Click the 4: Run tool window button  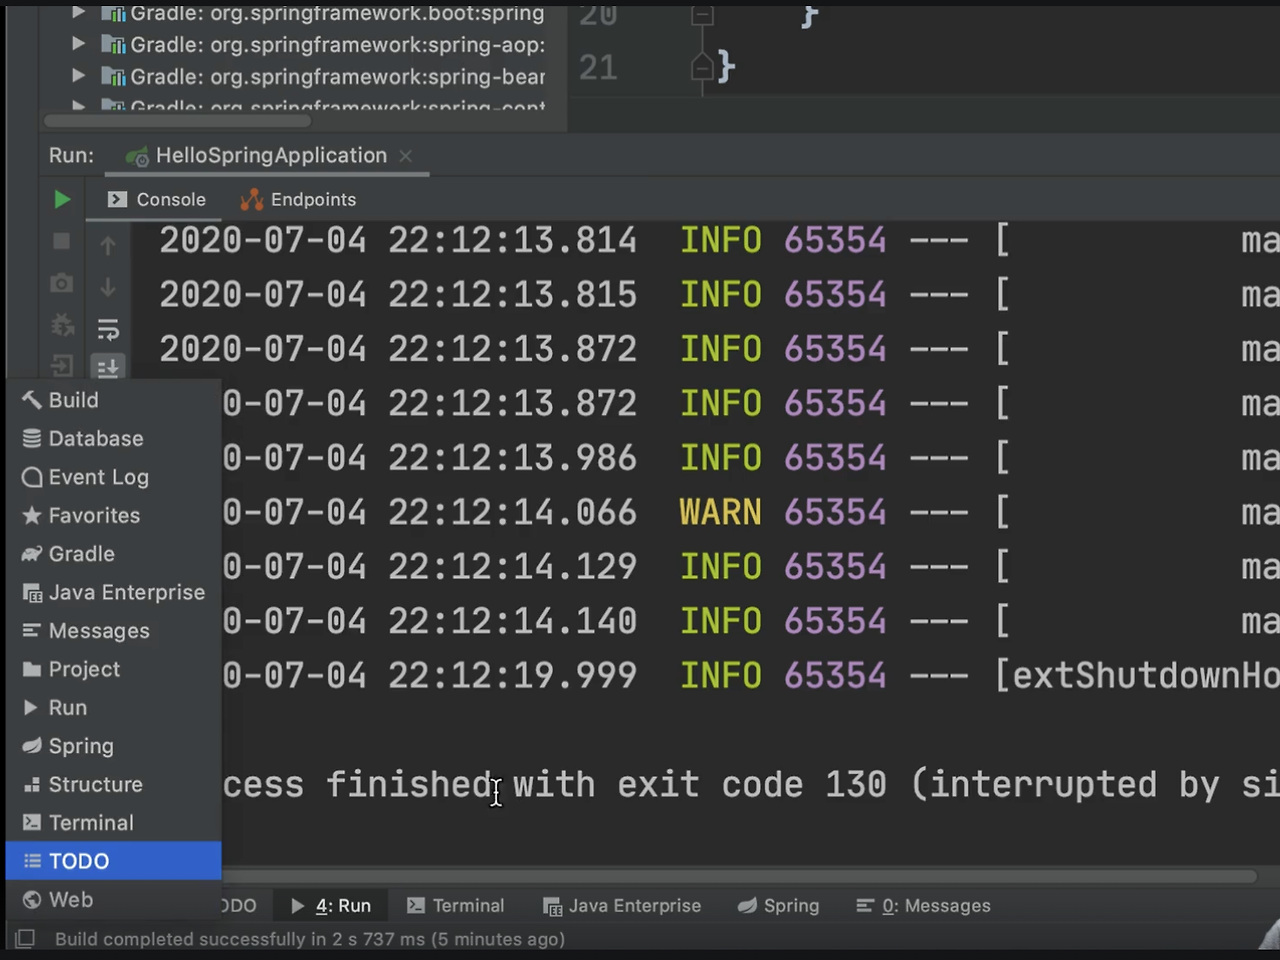(x=331, y=905)
